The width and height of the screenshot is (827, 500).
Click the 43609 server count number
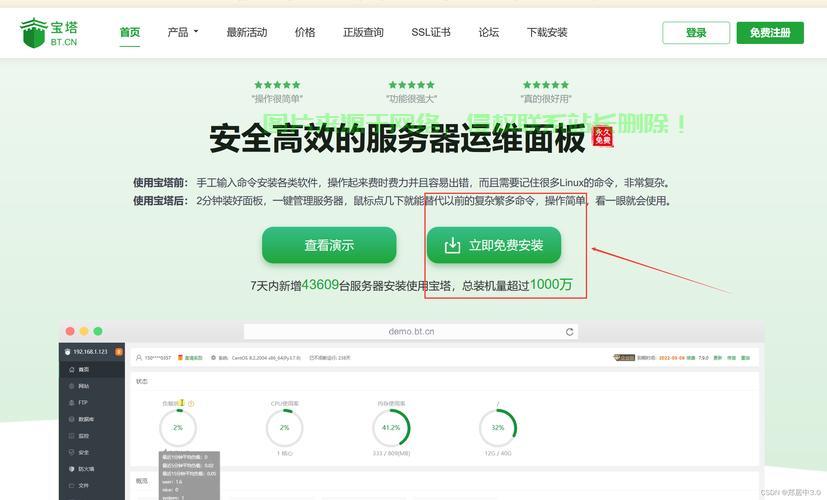click(320, 285)
